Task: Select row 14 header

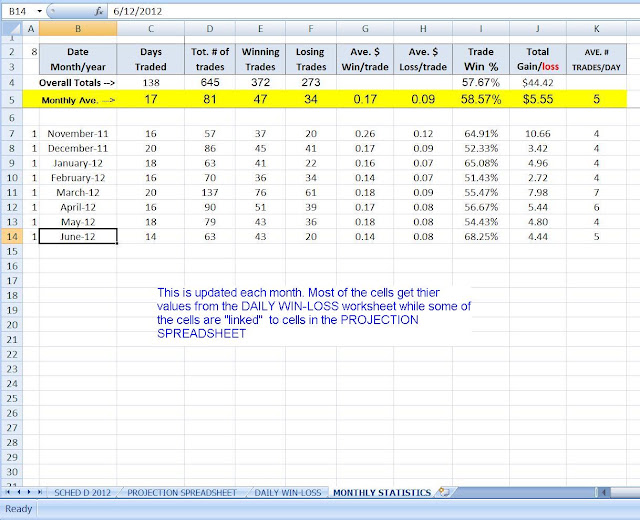Action: pos(11,237)
